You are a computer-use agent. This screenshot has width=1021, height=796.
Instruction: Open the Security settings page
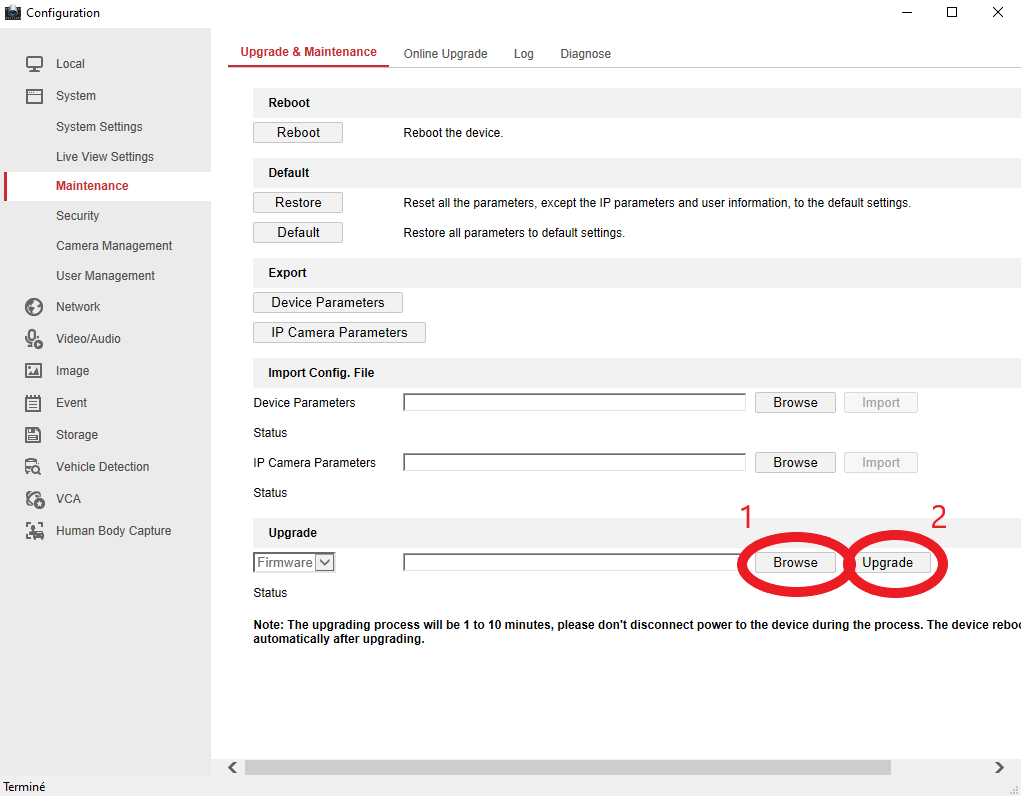77,216
